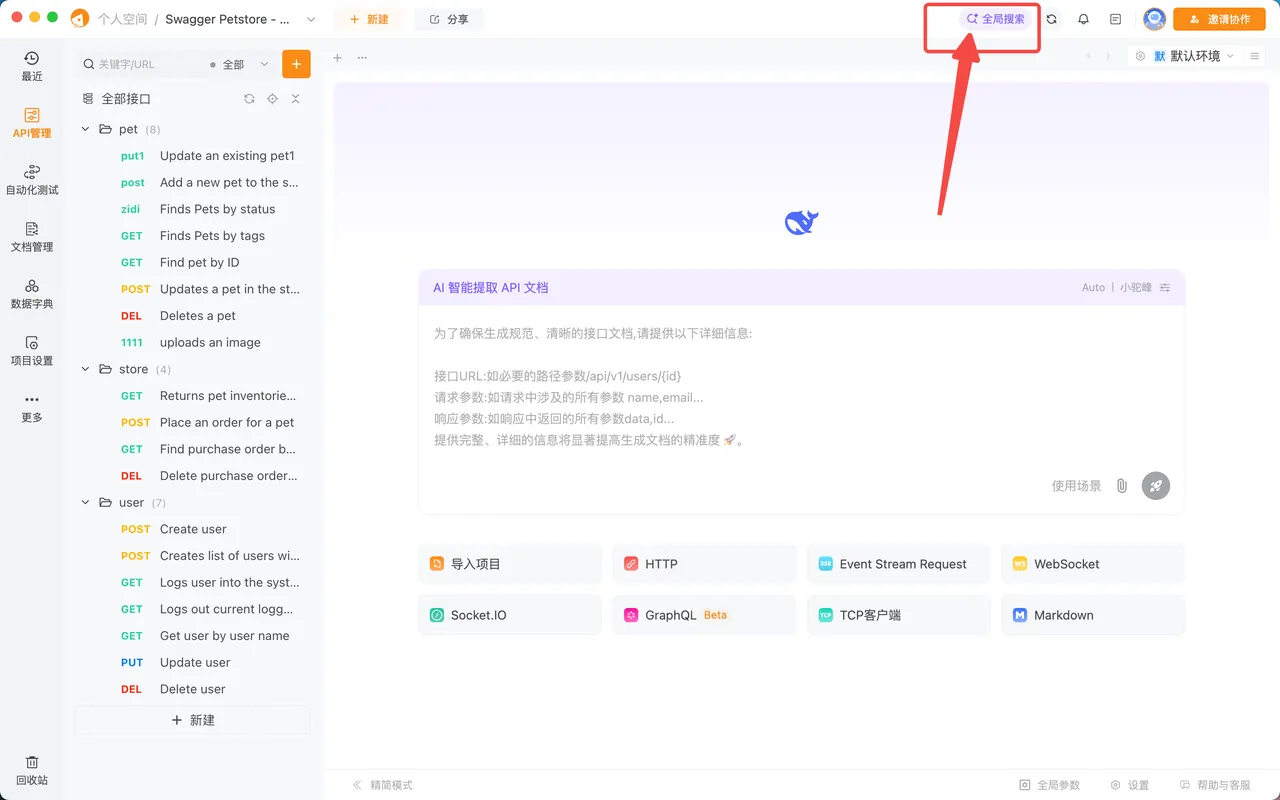Choose the Event Stream Request card

(x=898, y=564)
